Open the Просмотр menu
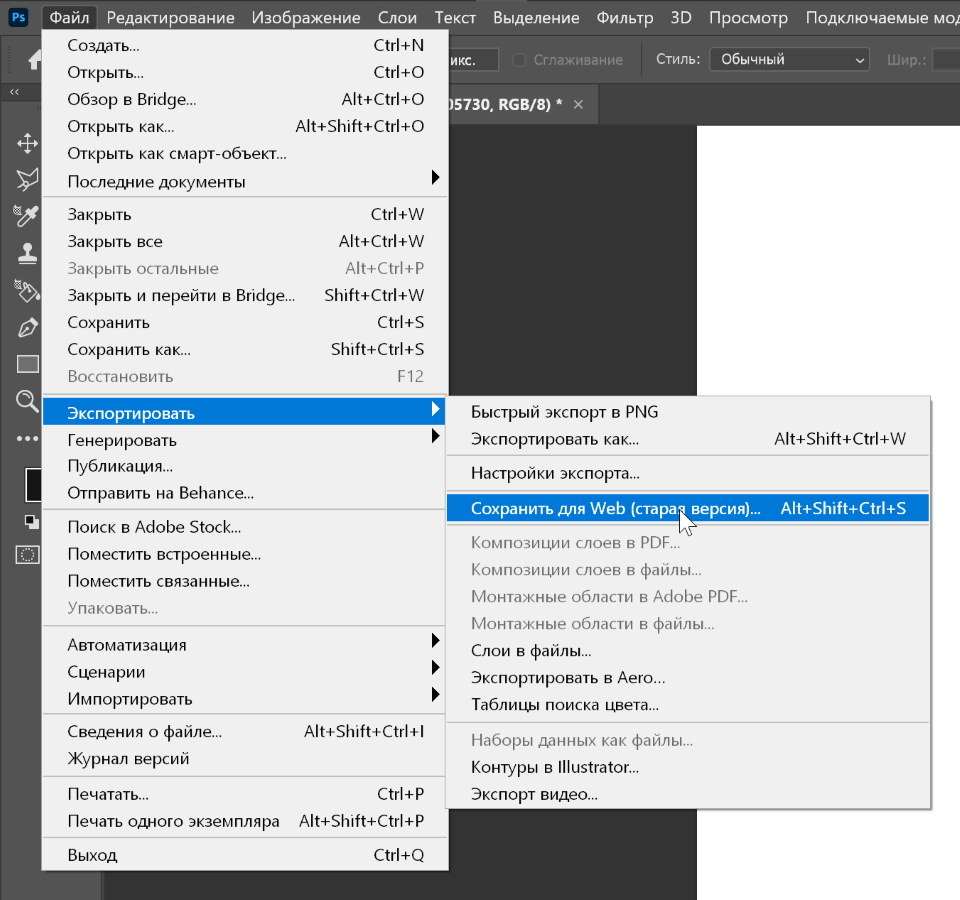The height and width of the screenshot is (900, 960). point(748,17)
